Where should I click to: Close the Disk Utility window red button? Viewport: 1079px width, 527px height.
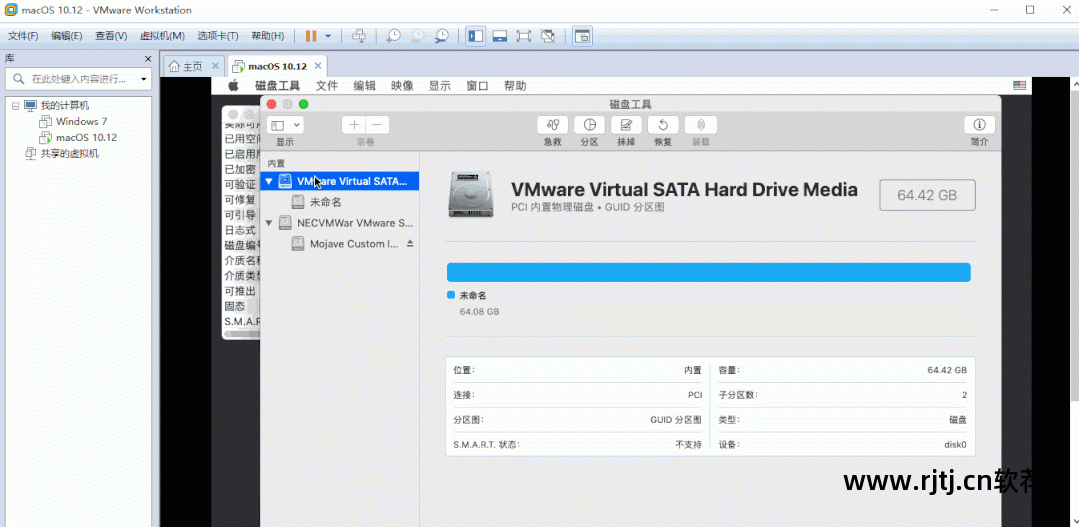[x=271, y=104]
